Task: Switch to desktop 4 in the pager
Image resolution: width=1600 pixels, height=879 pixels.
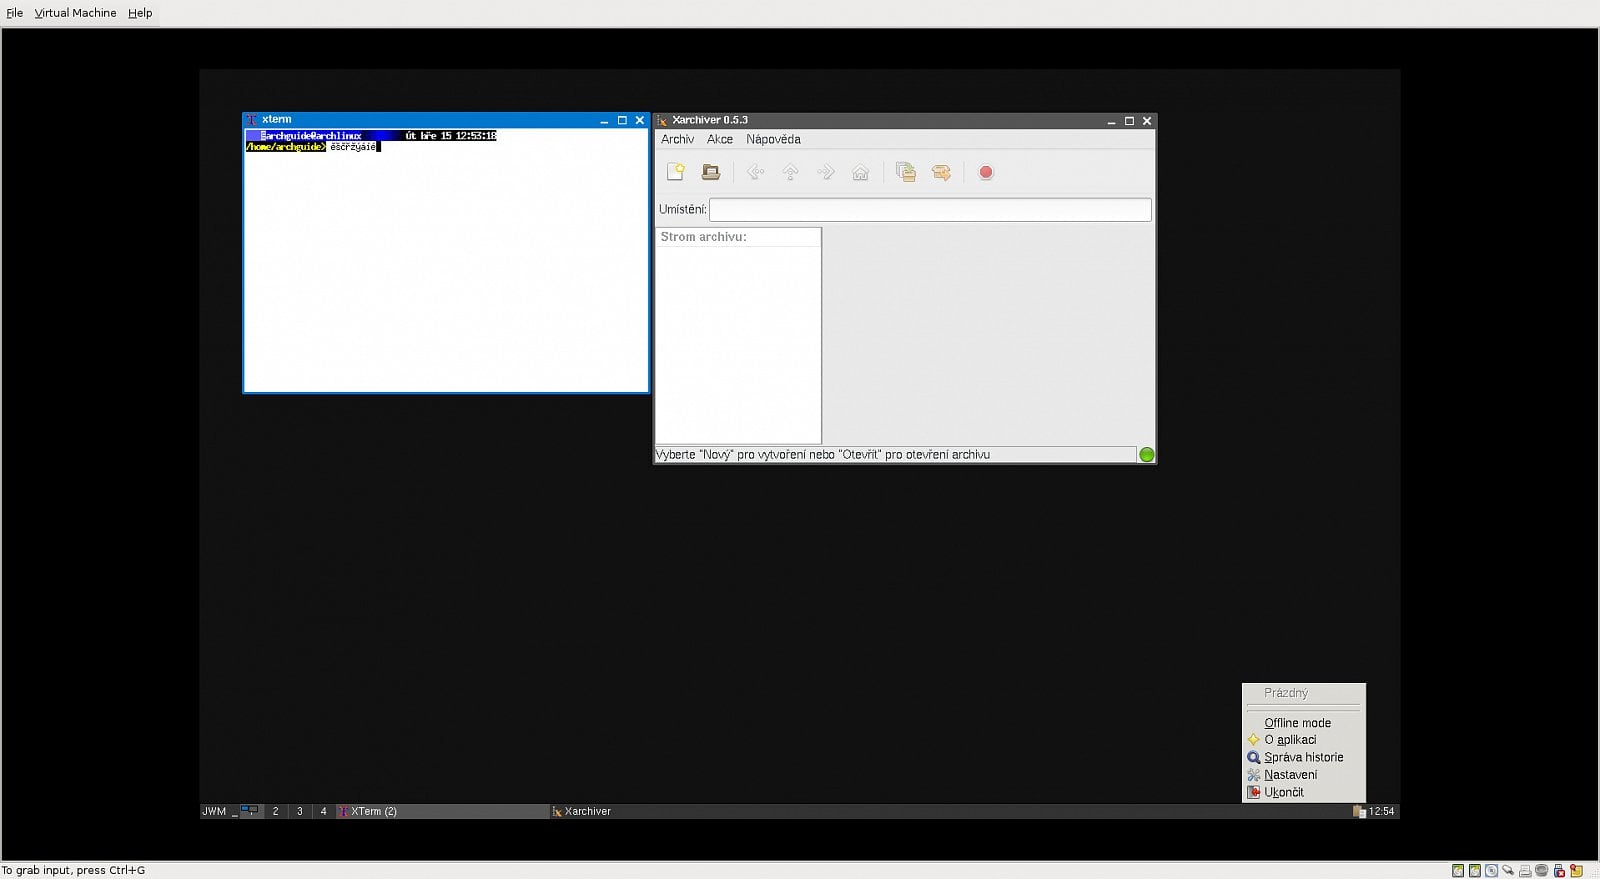Action: [x=323, y=811]
